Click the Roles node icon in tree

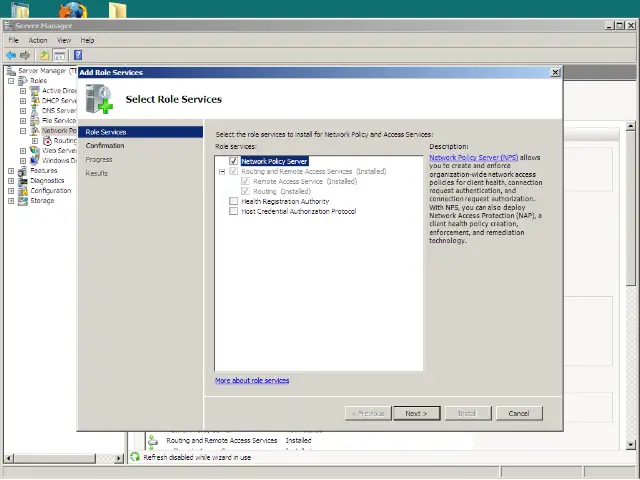pyautogui.click(x=23, y=81)
